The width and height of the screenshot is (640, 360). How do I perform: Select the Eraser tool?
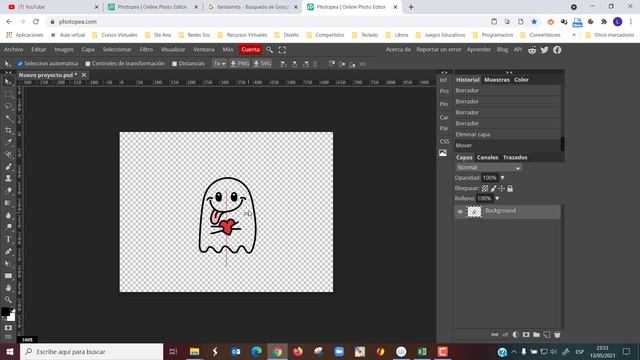8,191
